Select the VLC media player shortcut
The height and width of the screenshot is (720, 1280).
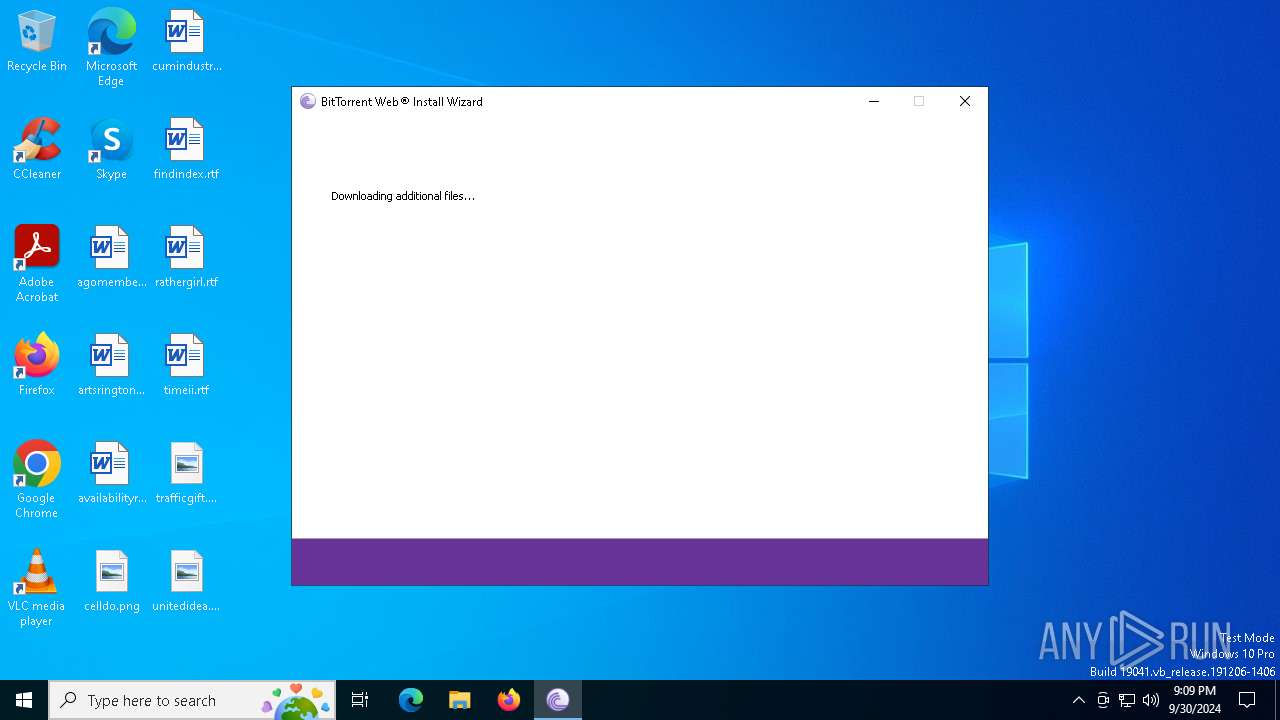[37, 588]
